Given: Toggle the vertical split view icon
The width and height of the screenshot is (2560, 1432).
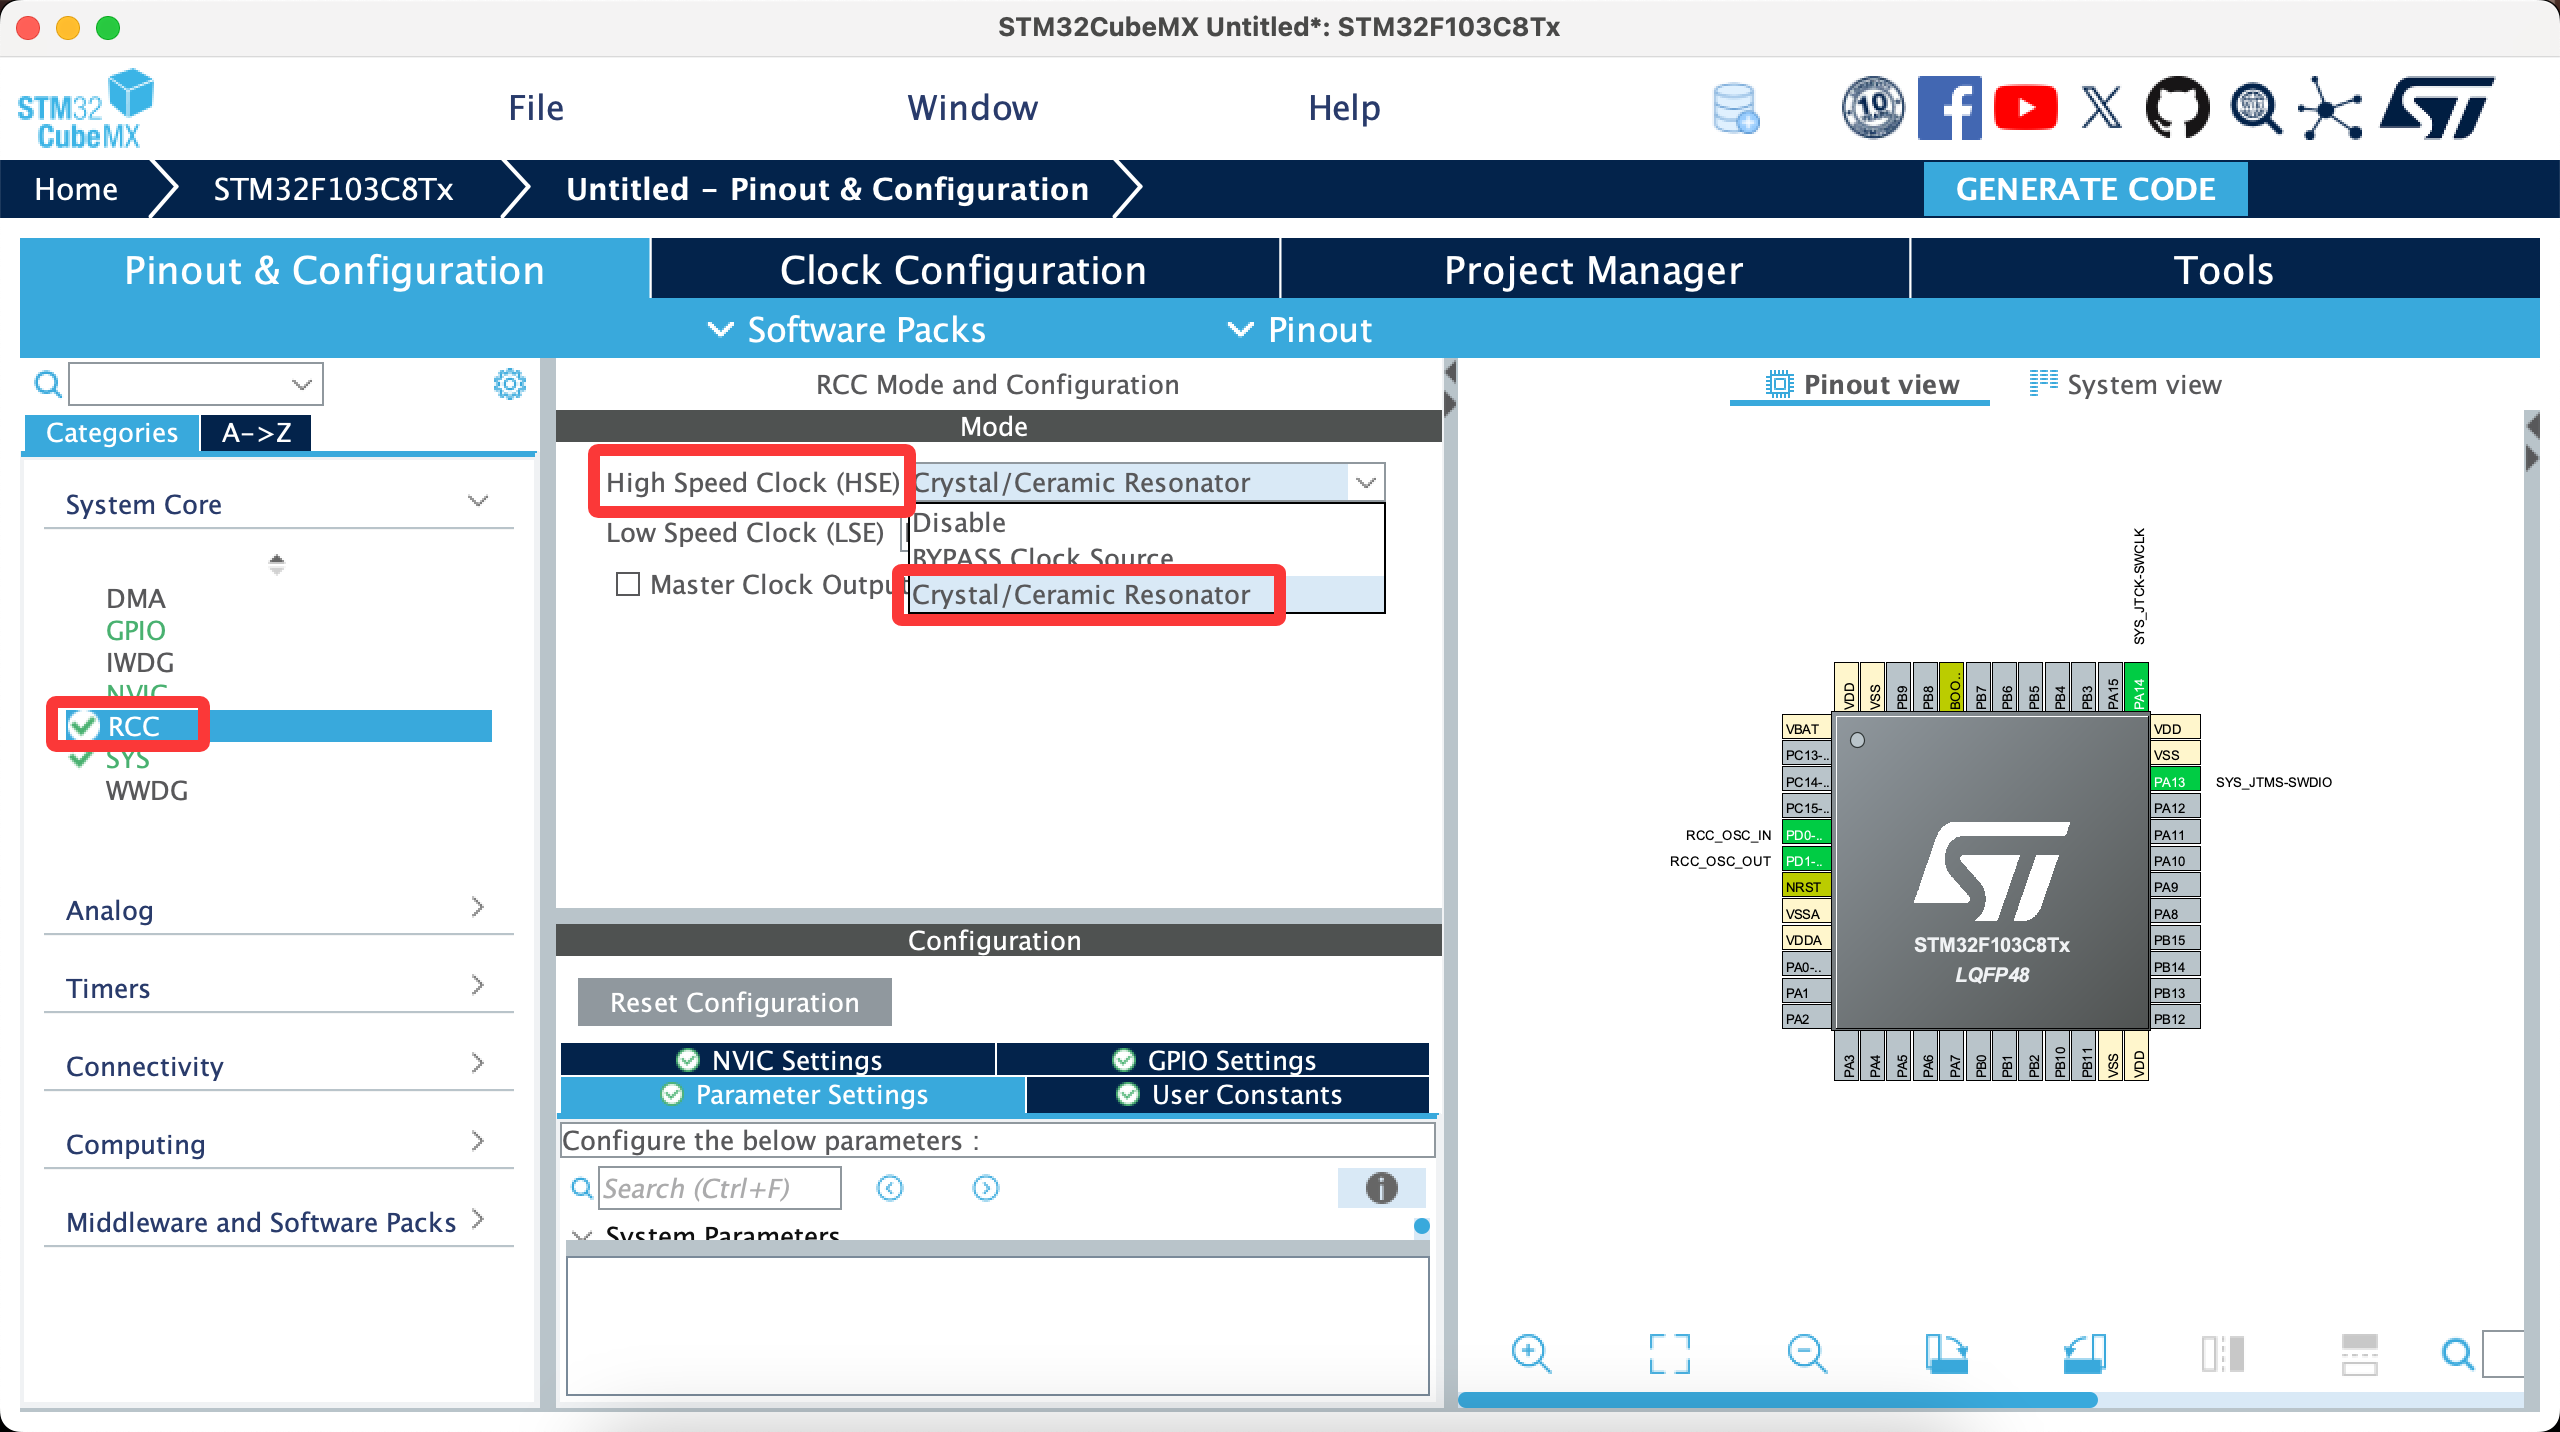Looking at the screenshot, I should pyautogui.click(x=2222, y=1354).
